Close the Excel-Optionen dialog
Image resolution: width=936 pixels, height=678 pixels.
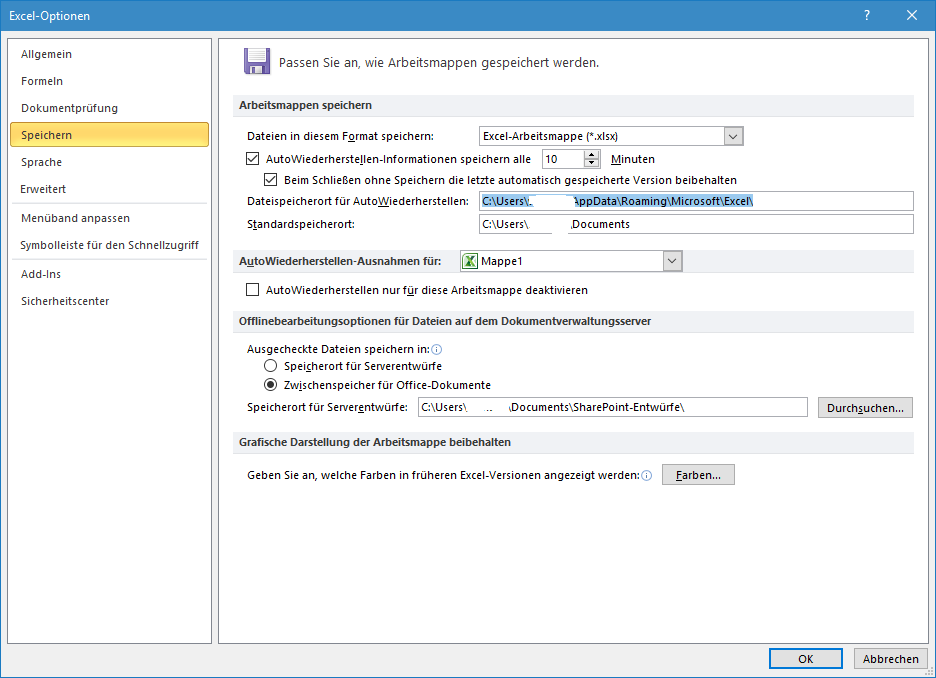(x=912, y=16)
